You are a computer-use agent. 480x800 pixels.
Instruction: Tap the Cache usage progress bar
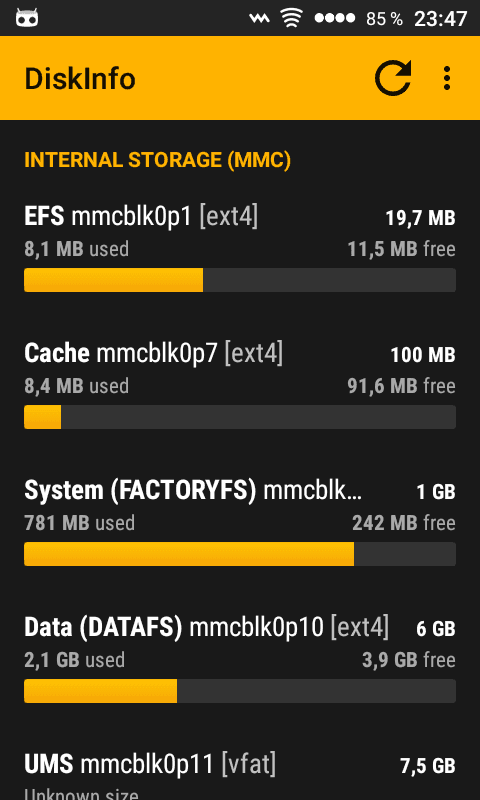click(x=240, y=417)
